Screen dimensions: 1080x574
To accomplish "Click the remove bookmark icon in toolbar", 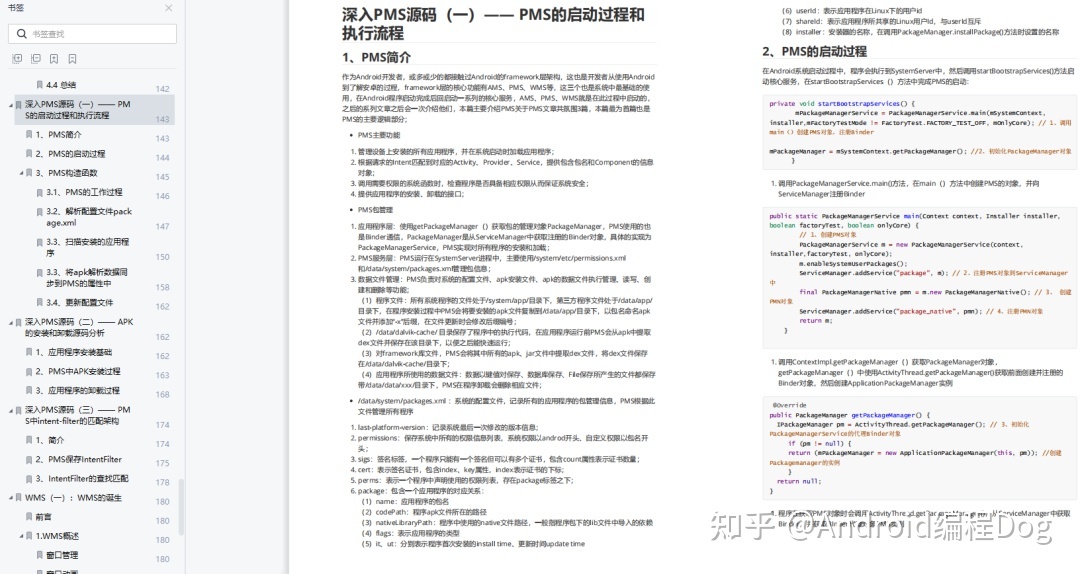I will [x=72, y=59].
